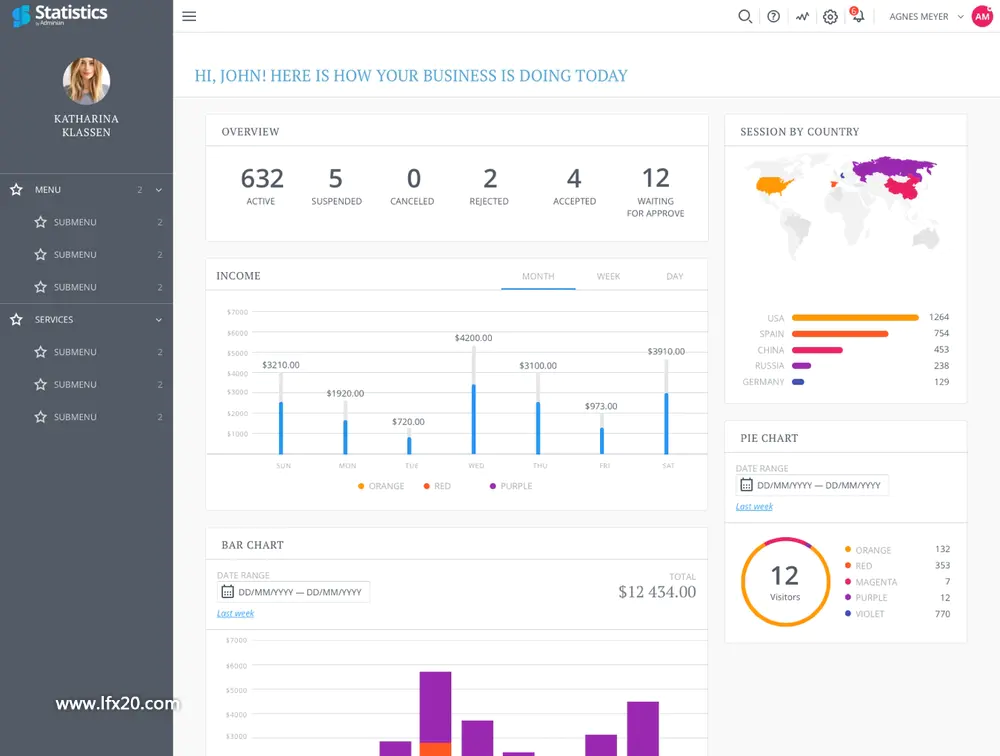Click Last week link under Bar Chart
1000x756 pixels.
(235, 613)
